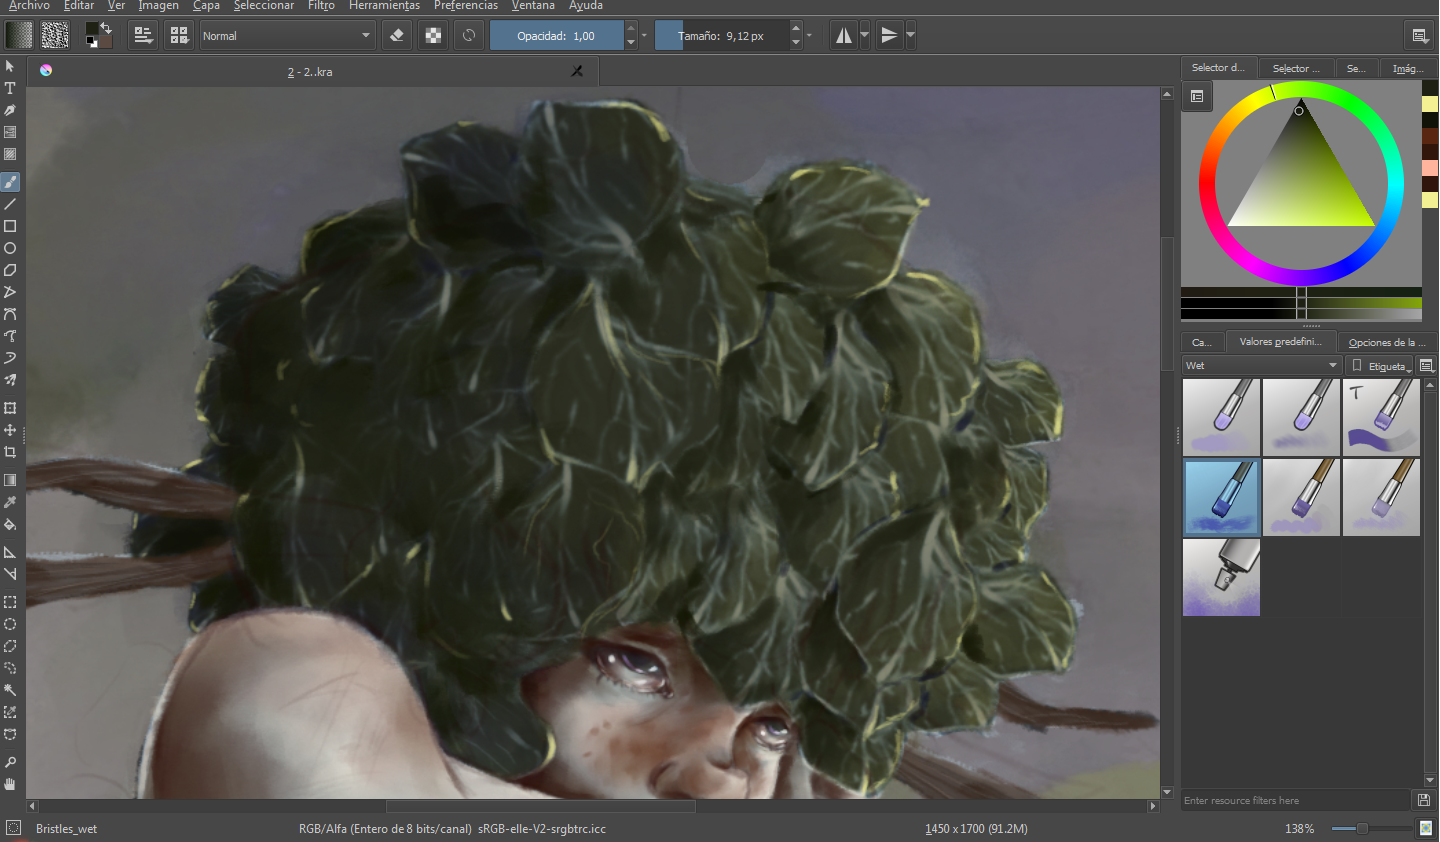The width and height of the screenshot is (1440, 842).
Task: Choose the Fill bucket tool
Action: click(x=10, y=524)
